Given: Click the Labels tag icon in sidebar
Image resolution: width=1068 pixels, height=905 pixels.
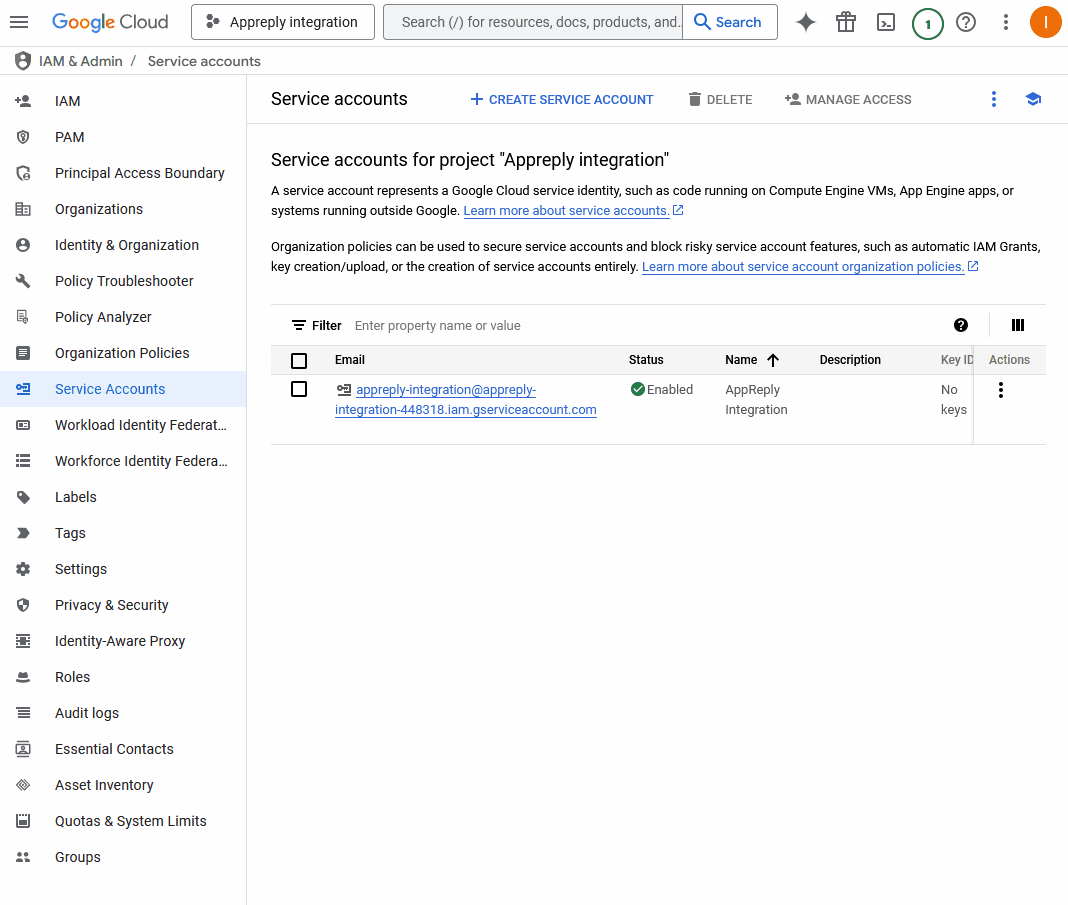Looking at the screenshot, I should pos(22,497).
